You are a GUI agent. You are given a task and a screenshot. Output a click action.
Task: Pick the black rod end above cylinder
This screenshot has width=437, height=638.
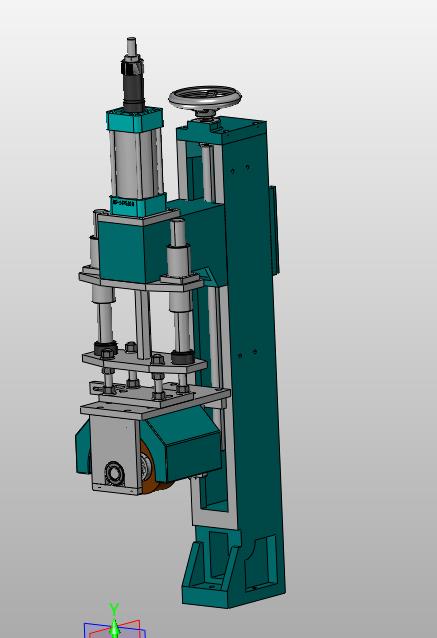pyautogui.click(x=133, y=85)
